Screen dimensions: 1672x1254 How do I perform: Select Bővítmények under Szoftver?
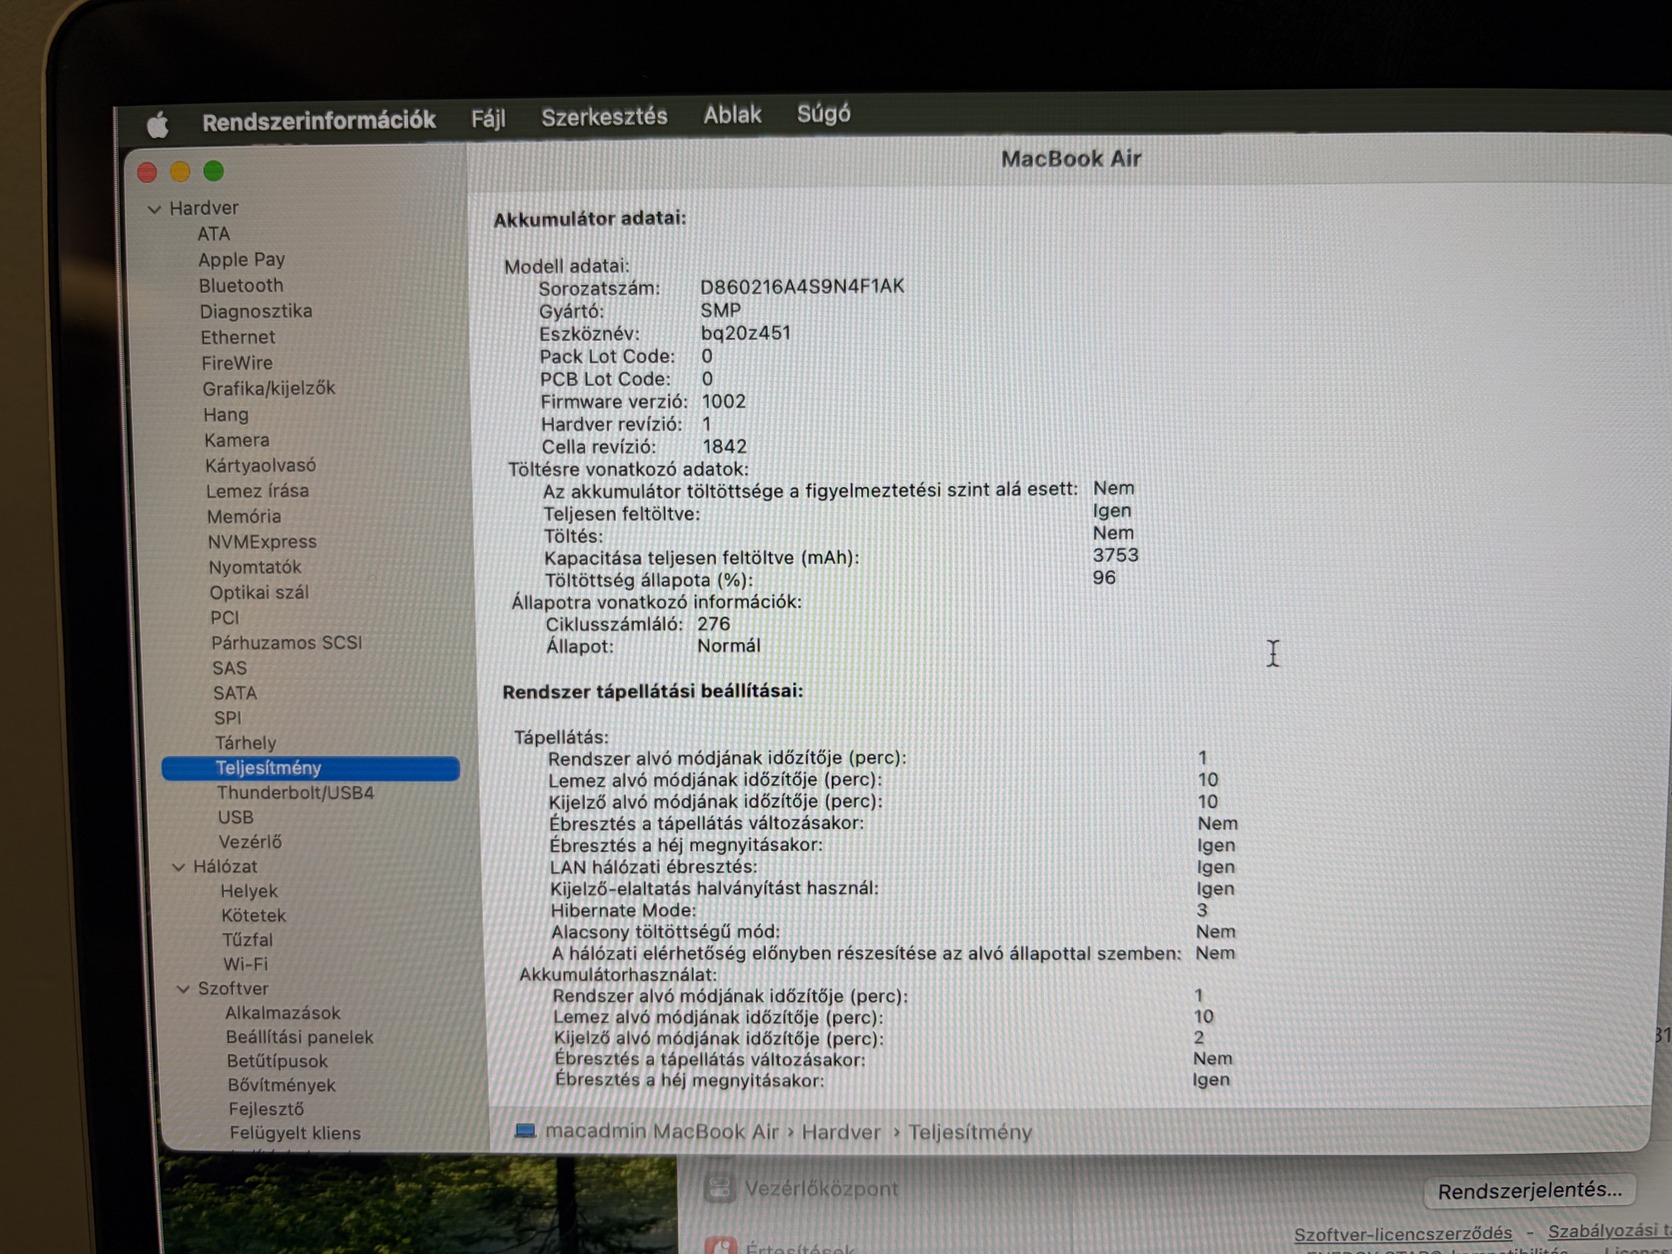[x=282, y=1085]
